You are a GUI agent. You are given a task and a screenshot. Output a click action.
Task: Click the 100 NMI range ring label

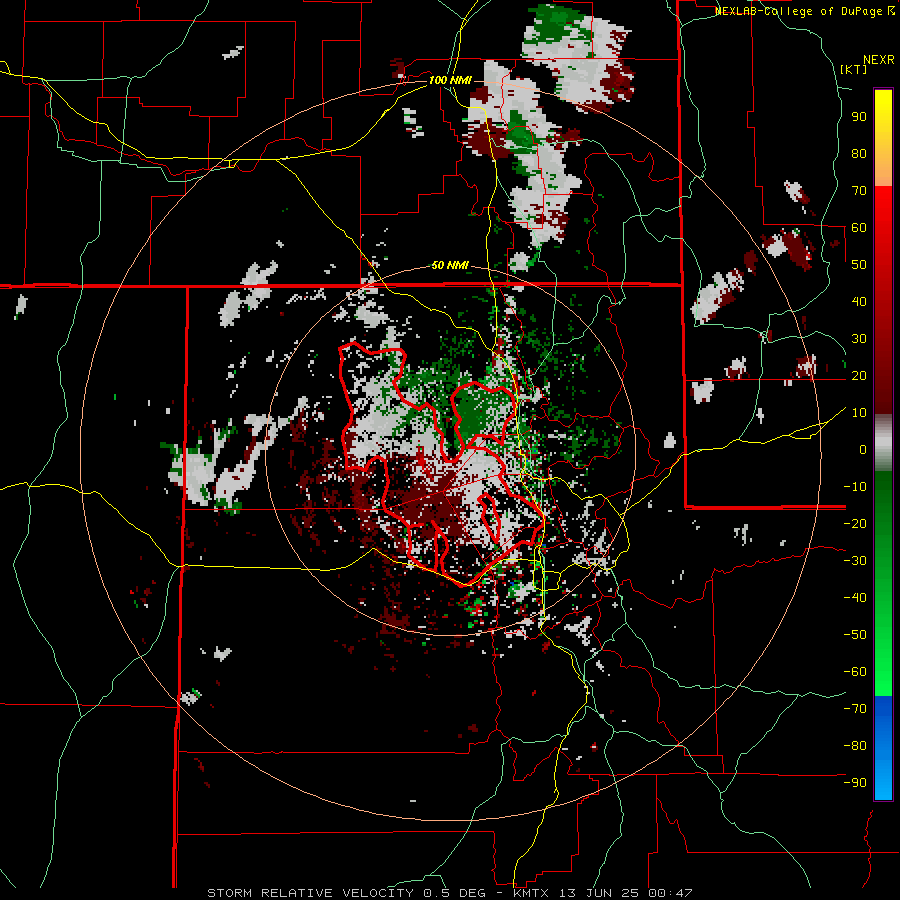[x=450, y=80]
